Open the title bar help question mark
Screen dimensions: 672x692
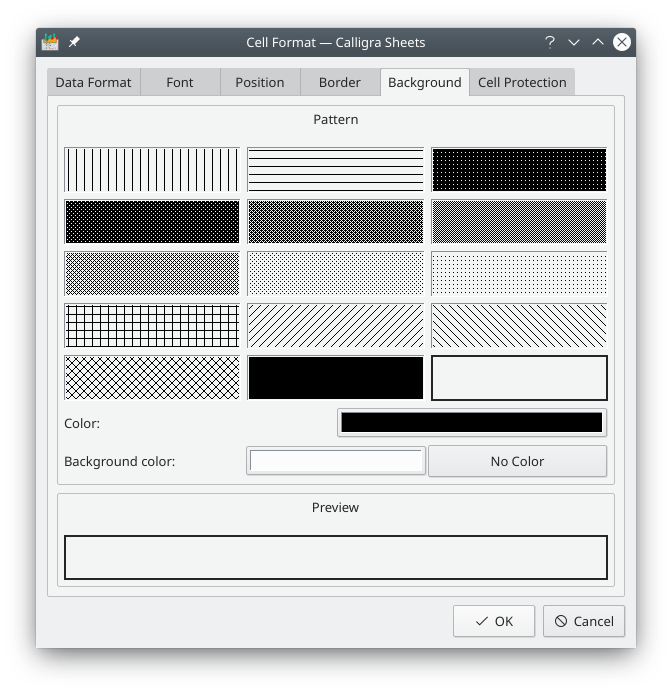click(x=549, y=42)
